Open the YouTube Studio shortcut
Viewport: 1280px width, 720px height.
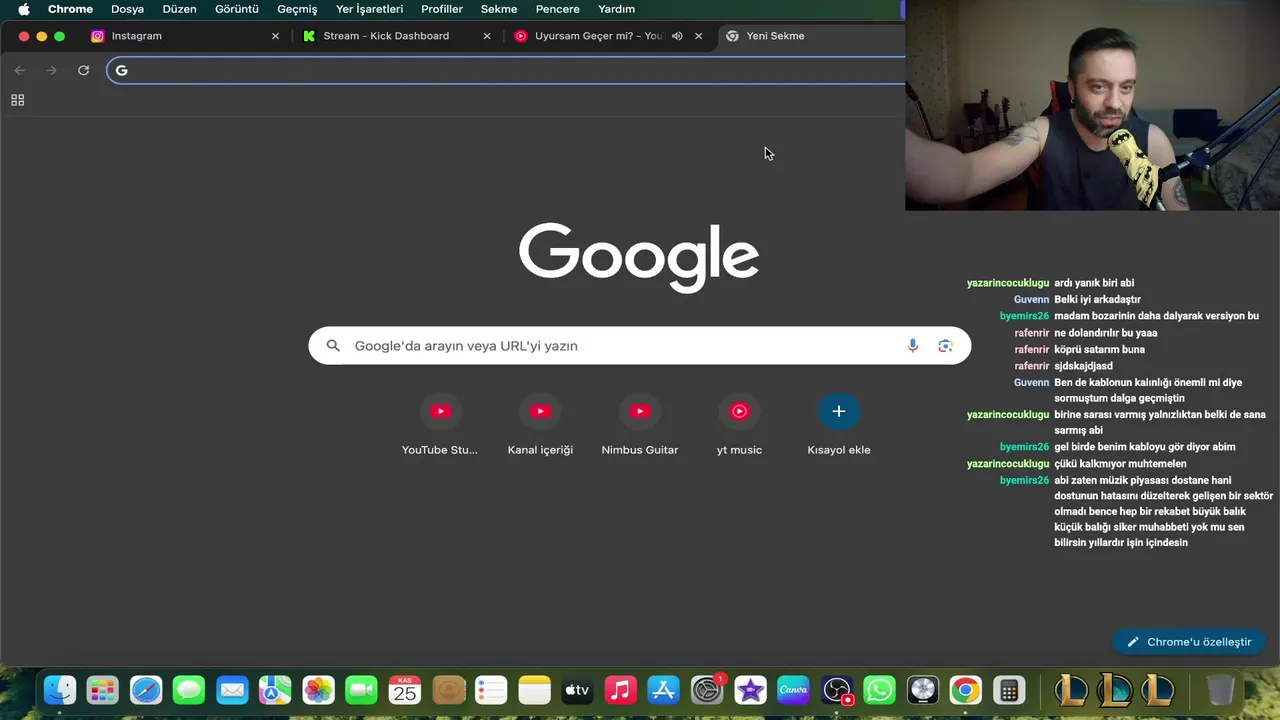[x=440, y=425]
